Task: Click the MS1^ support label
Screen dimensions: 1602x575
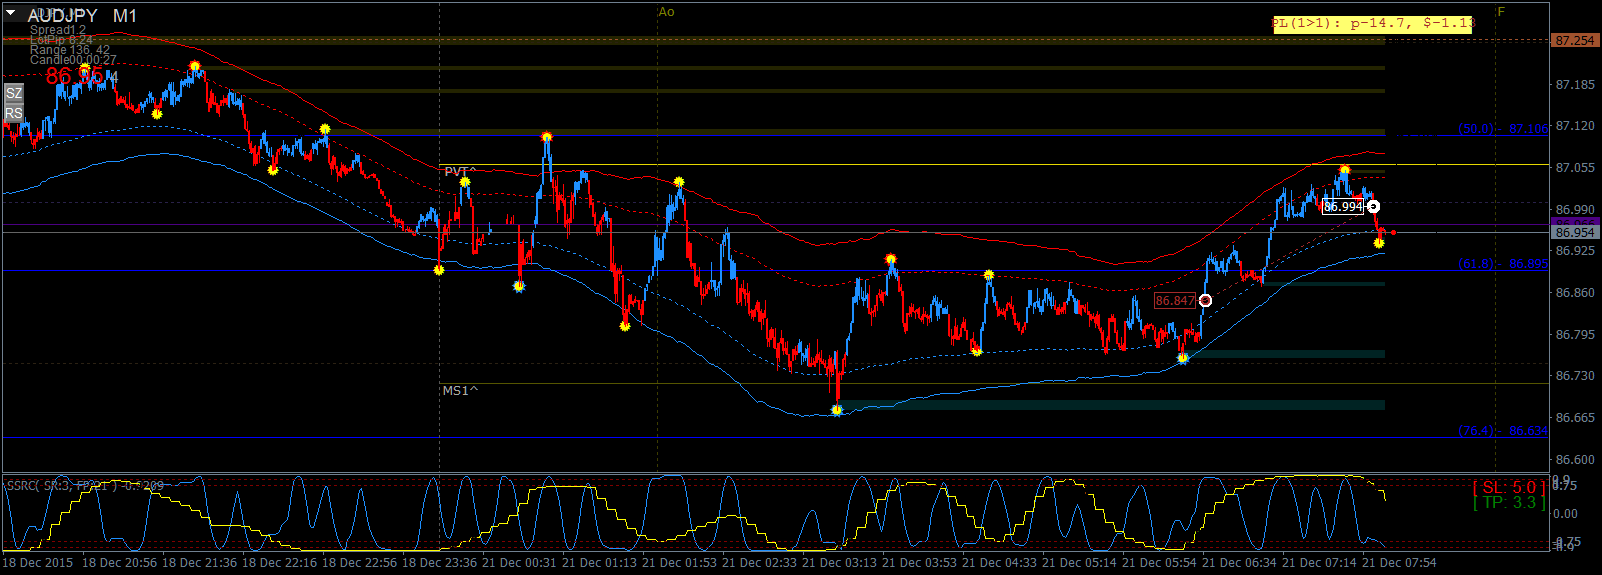Action: [x=460, y=391]
